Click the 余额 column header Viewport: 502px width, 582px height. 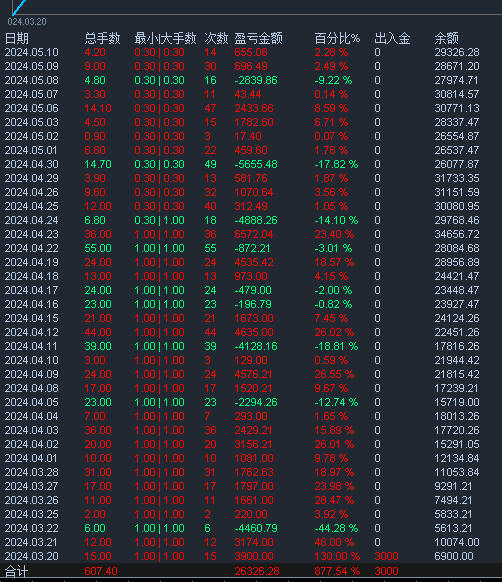tap(447, 38)
